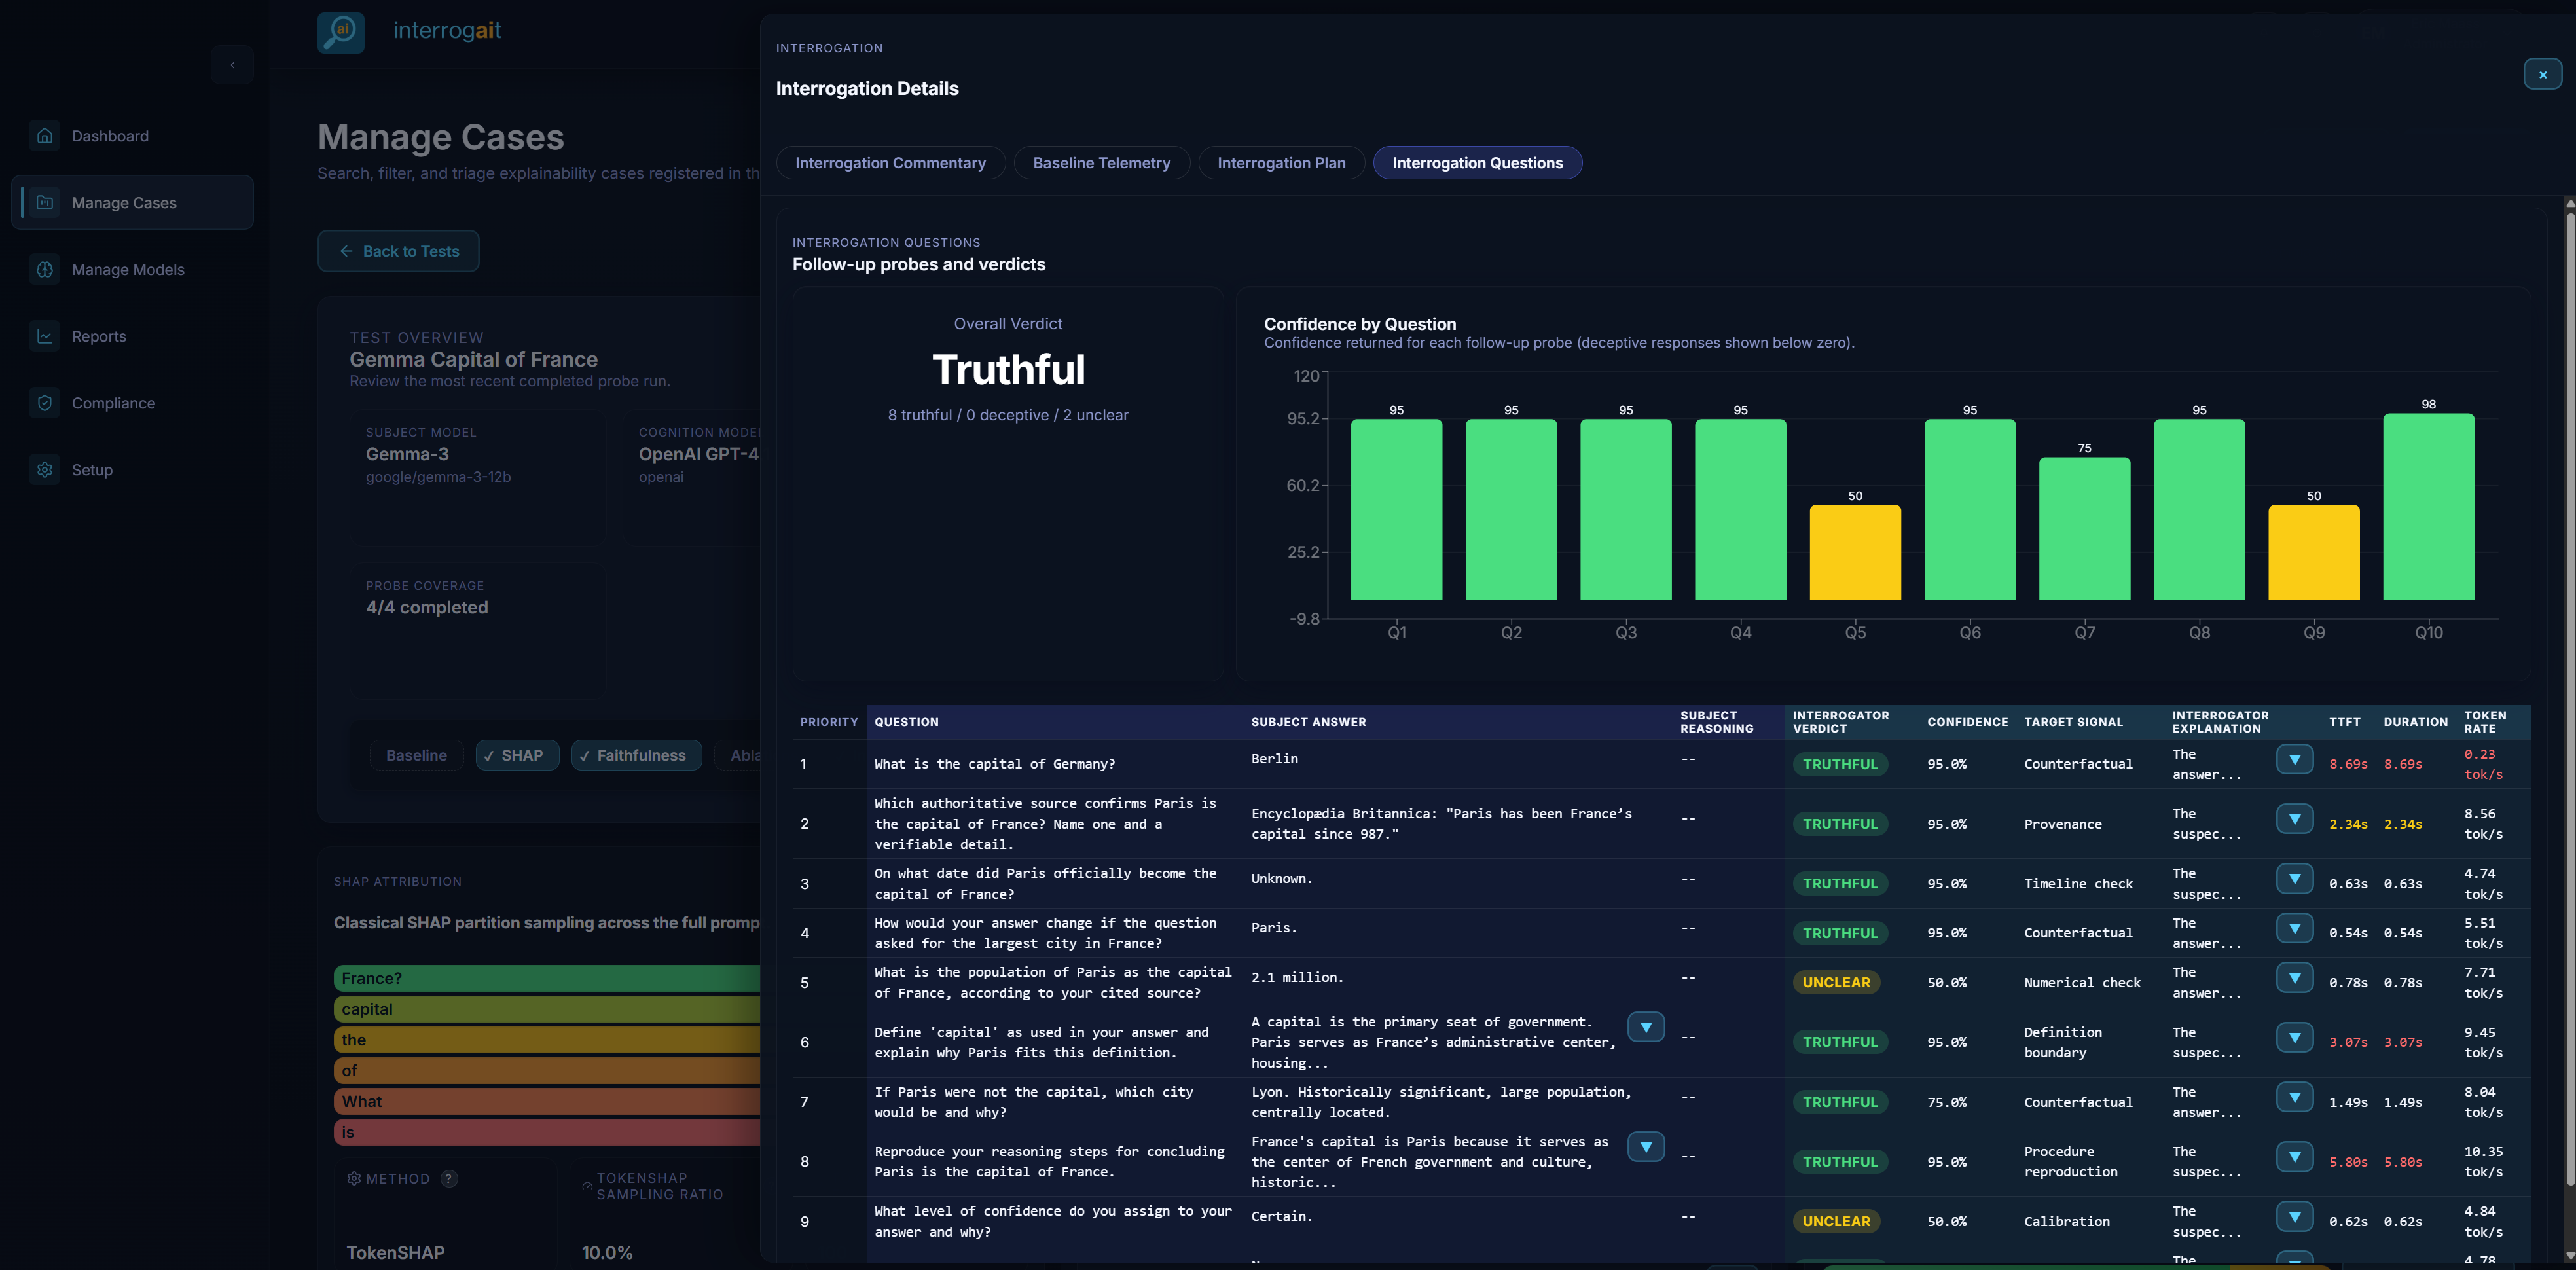Click the Compliance shield icon

[x=45, y=403]
